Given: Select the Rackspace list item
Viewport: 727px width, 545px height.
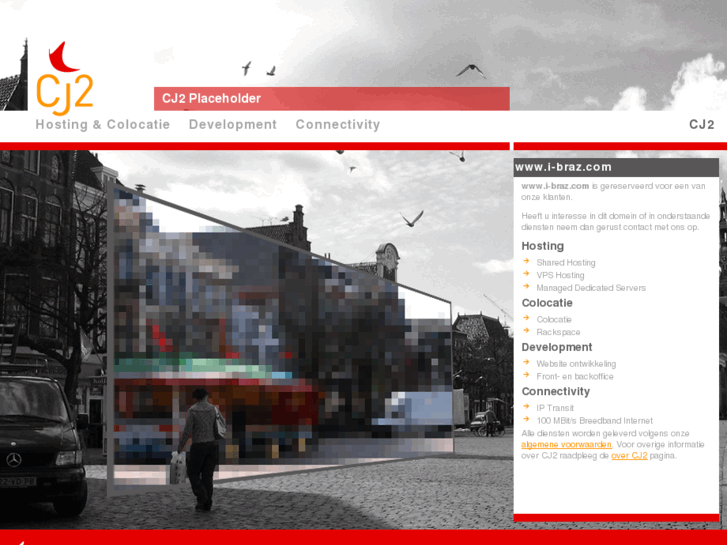Looking at the screenshot, I should click(558, 332).
